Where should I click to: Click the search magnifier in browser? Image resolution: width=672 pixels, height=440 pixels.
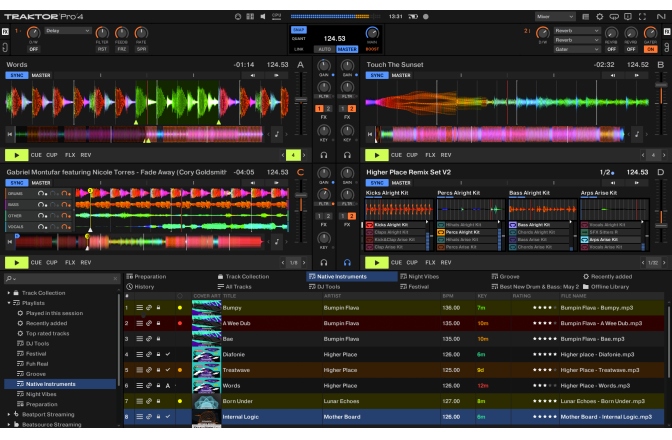pyautogui.click(x=9, y=278)
